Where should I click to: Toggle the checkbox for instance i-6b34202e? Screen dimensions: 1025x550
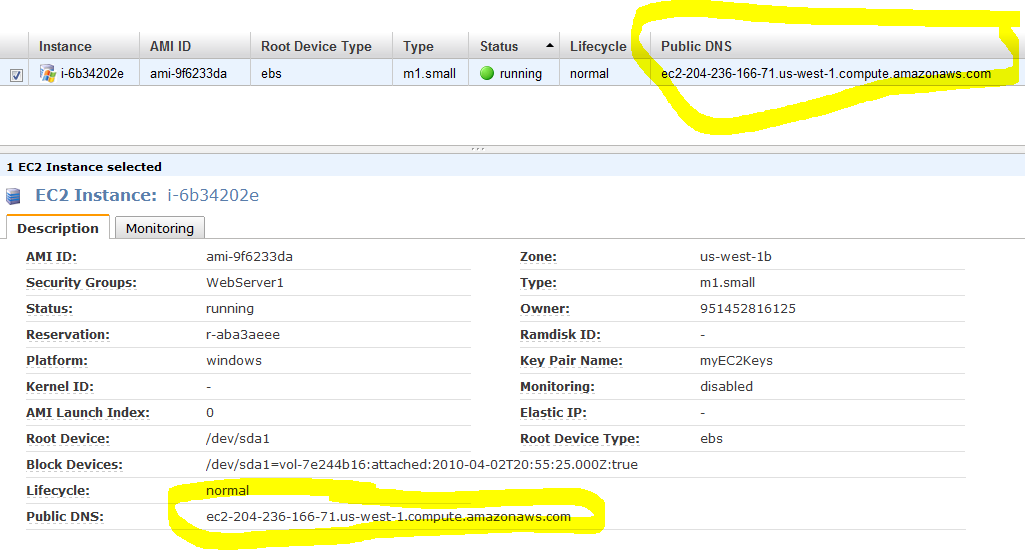16,75
